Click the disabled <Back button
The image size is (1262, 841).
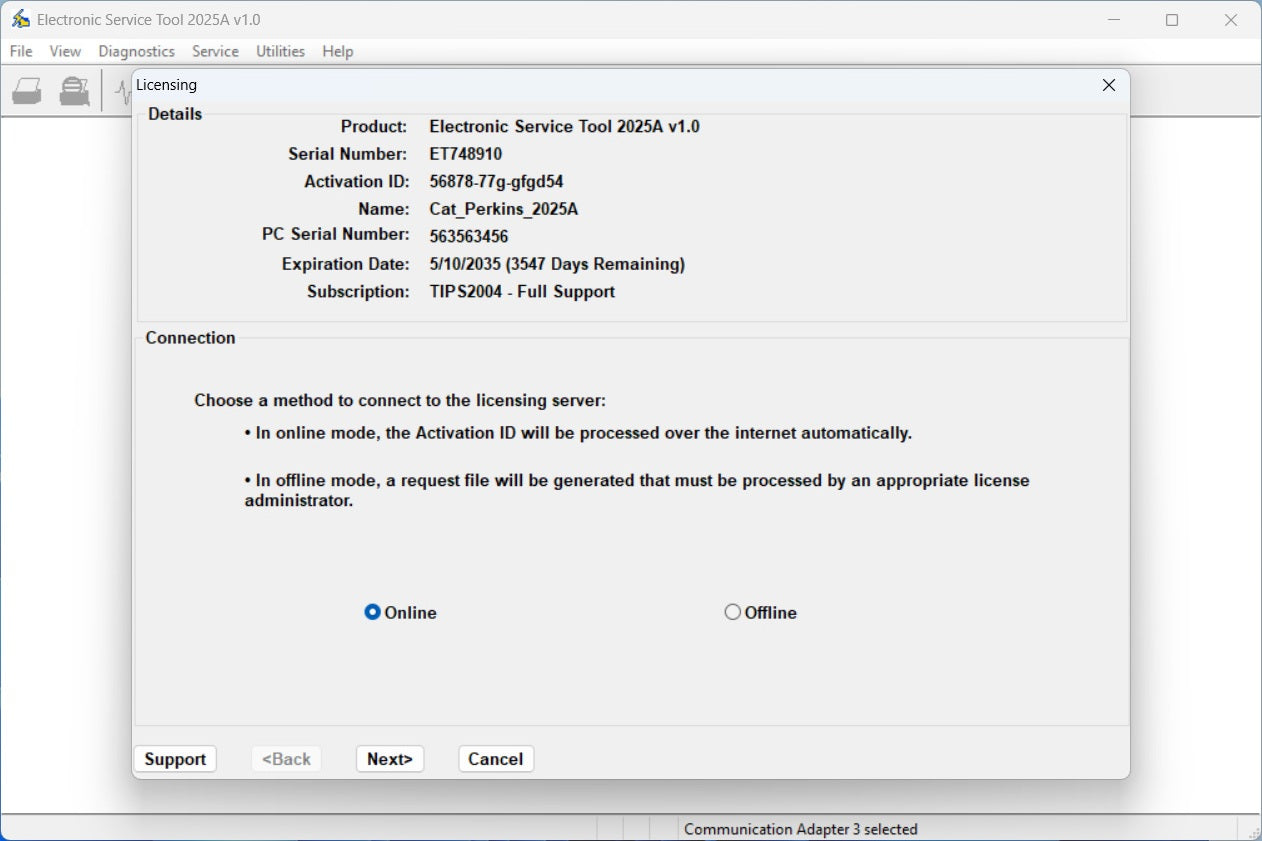(x=287, y=759)
